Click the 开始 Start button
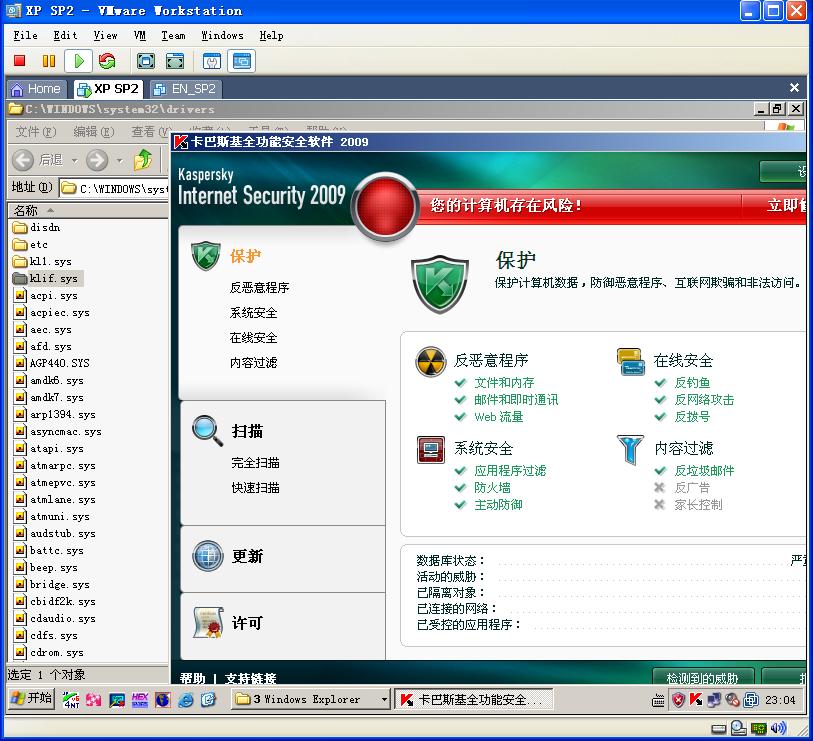The width and height of the screenshot is (813, 741). (x=31, y=698)
